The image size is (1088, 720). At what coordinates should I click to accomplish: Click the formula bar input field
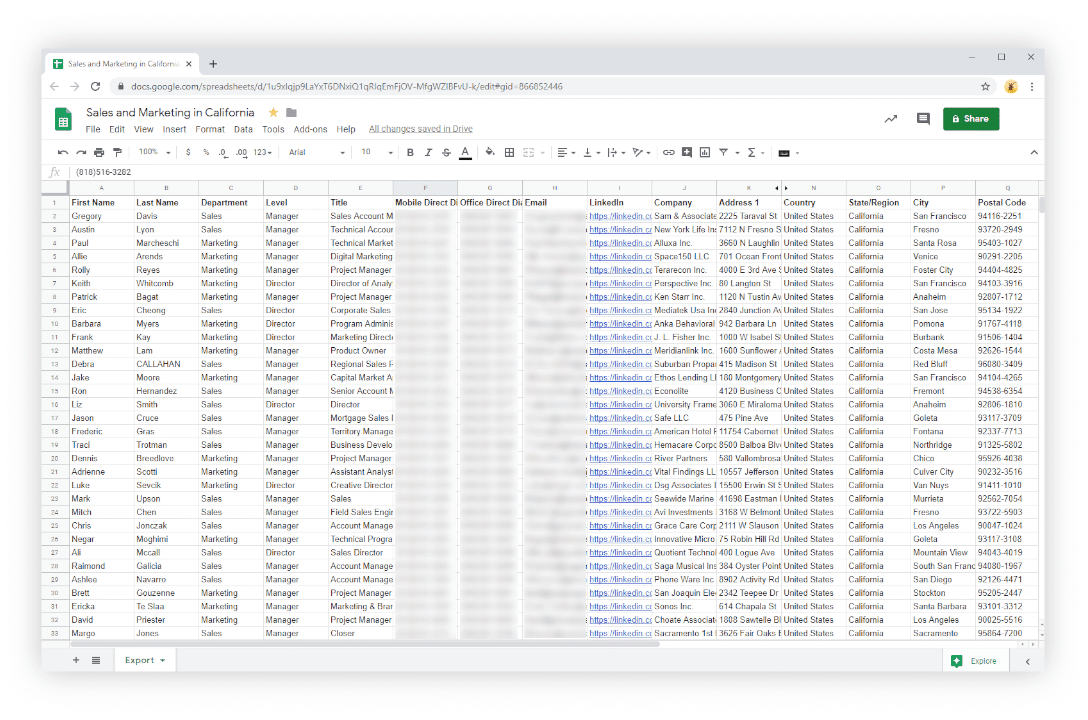click(500, 172)
